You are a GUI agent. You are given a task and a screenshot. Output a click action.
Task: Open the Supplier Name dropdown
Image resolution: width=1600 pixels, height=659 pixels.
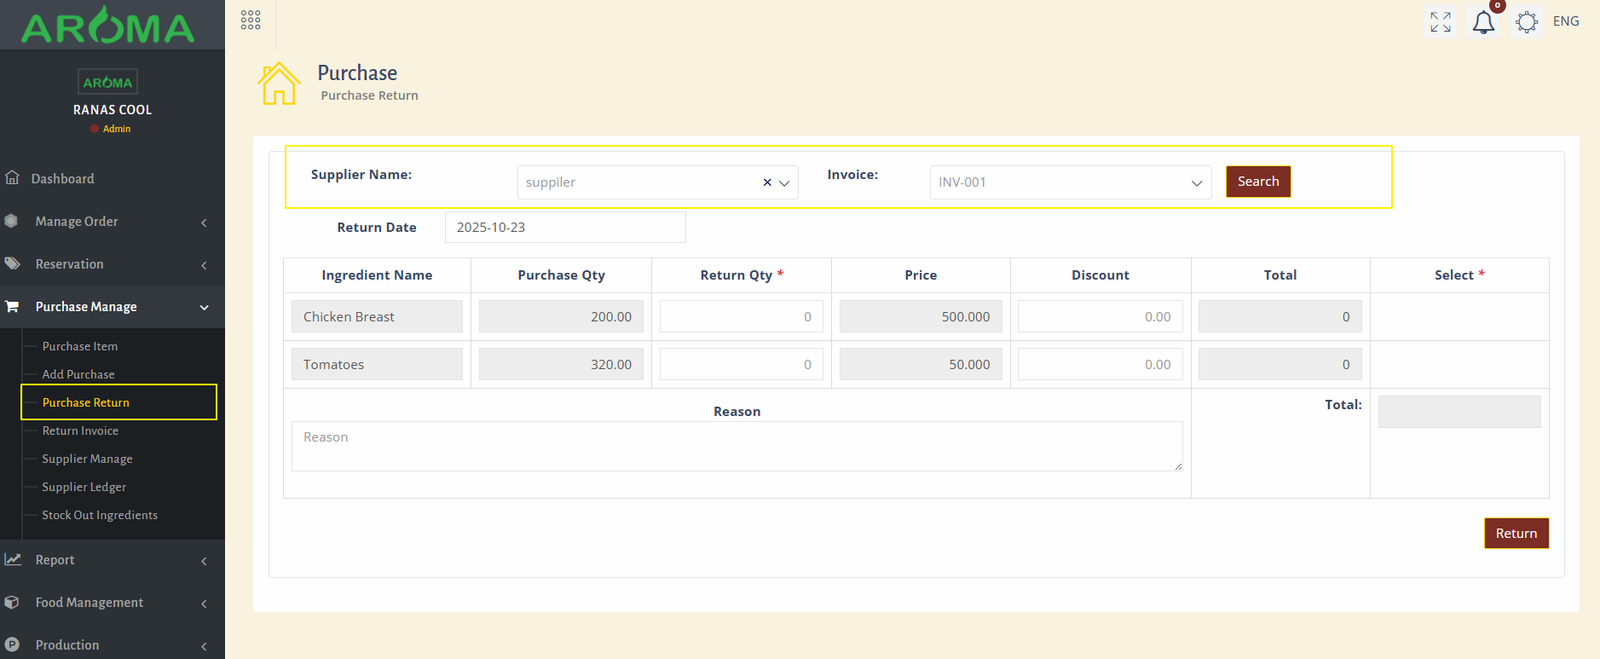[640, 183]
